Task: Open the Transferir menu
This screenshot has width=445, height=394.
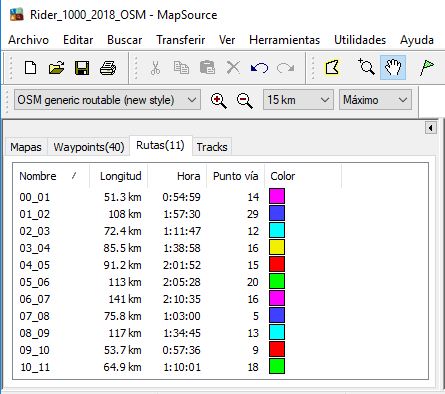Action: click(180, 40)
